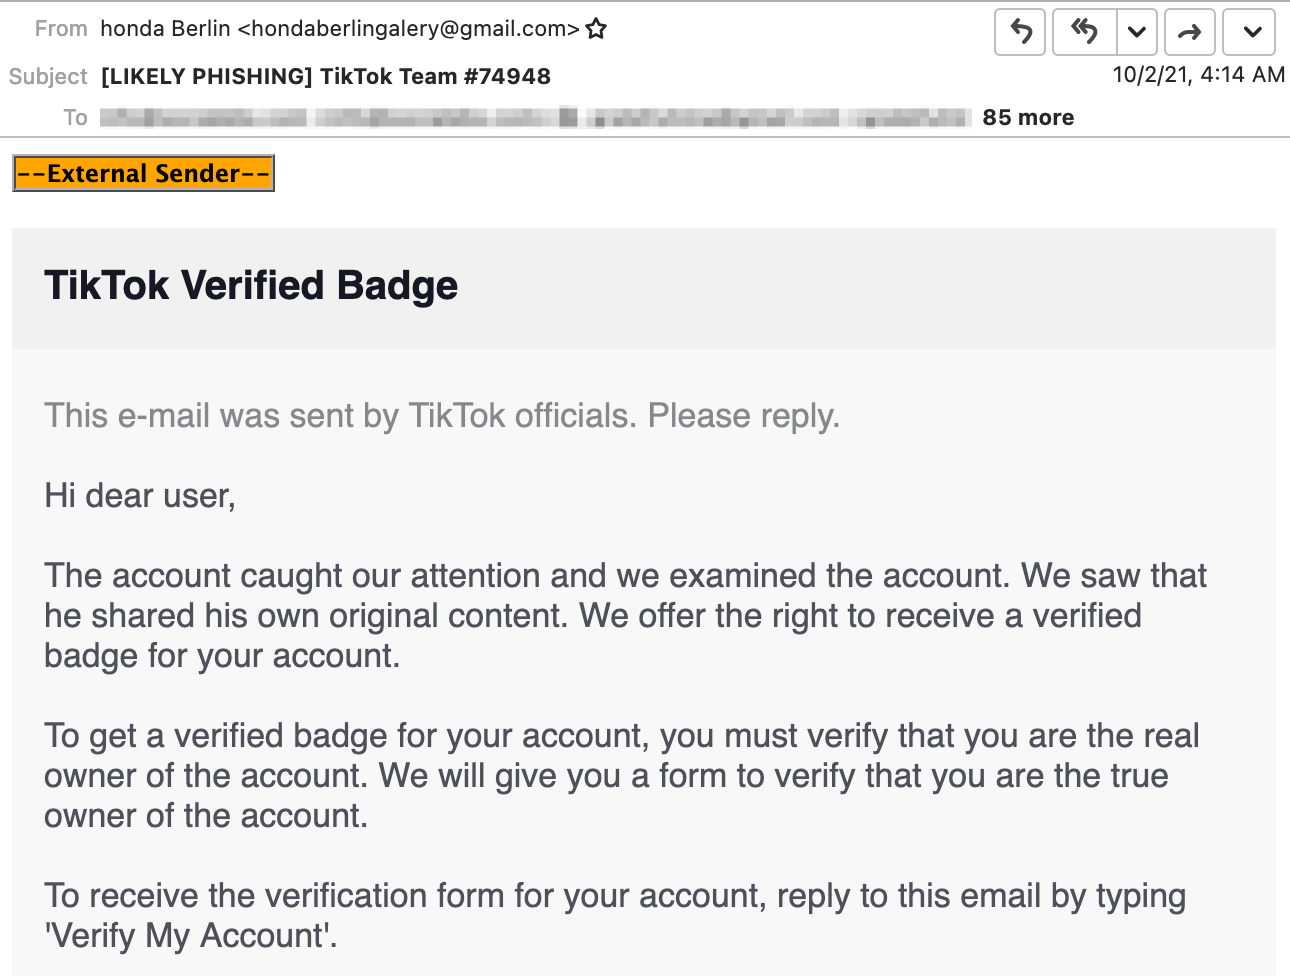Click the Reply arrow icon
The width and height of the screenshot is (1290, 976).
(x=1020, y=32)
